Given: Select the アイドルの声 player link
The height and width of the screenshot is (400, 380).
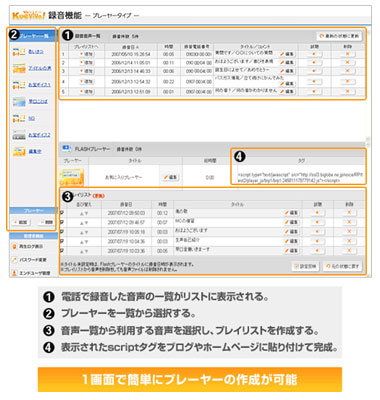Looking at the screenshot, I should [x=40, y=68].
